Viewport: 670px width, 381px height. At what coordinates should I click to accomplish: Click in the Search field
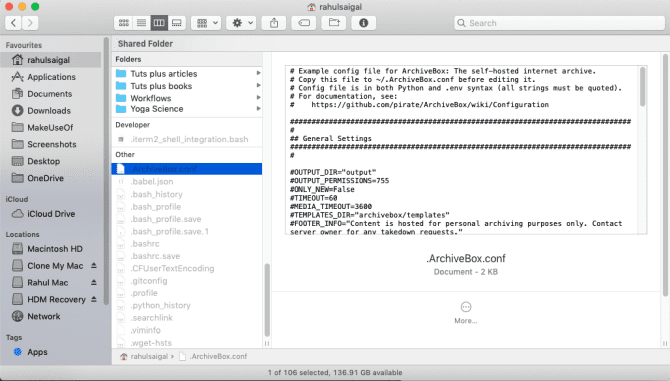(x=559, y=23)
